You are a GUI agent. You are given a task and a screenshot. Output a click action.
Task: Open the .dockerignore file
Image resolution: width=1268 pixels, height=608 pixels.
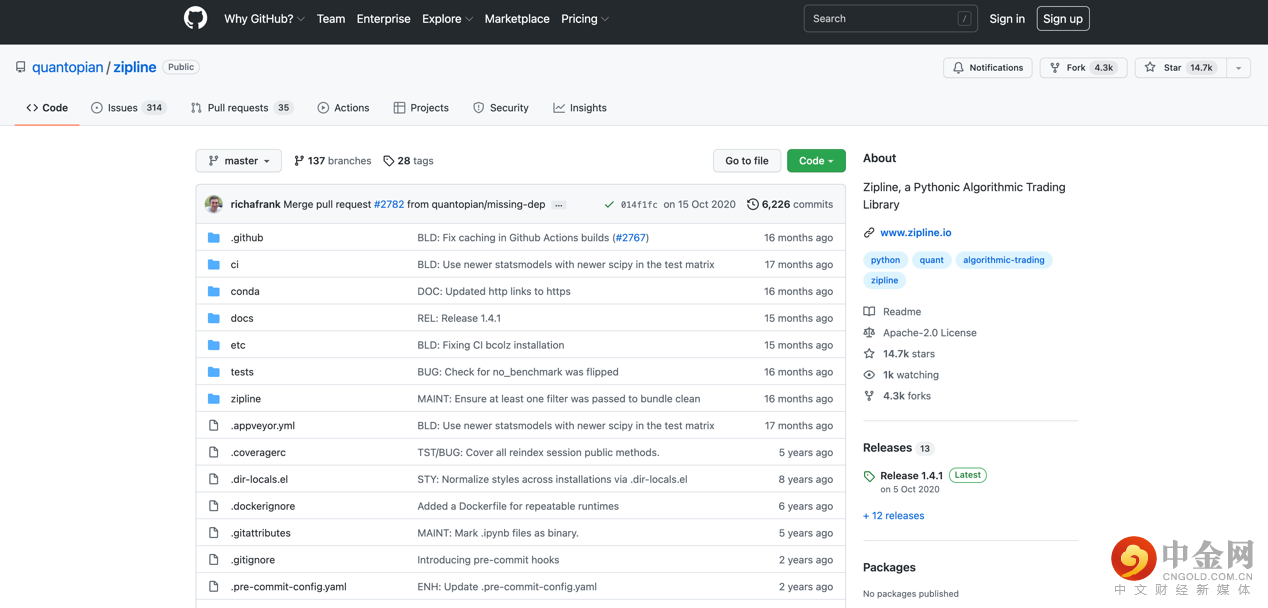pos(263,506)
